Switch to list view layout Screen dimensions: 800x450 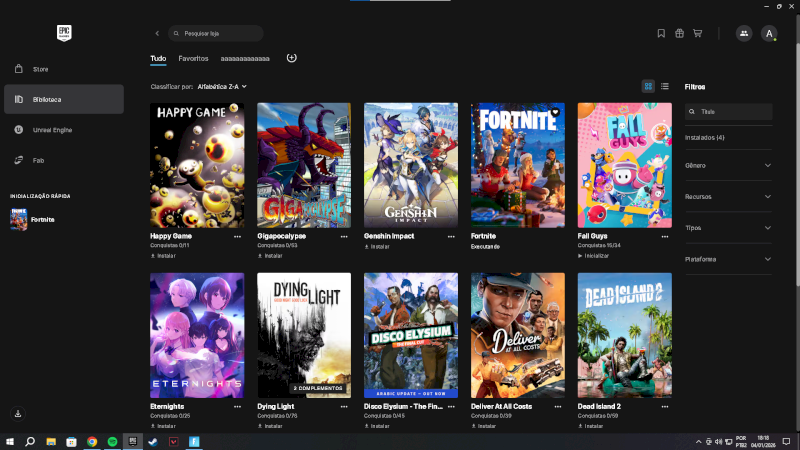665,87
